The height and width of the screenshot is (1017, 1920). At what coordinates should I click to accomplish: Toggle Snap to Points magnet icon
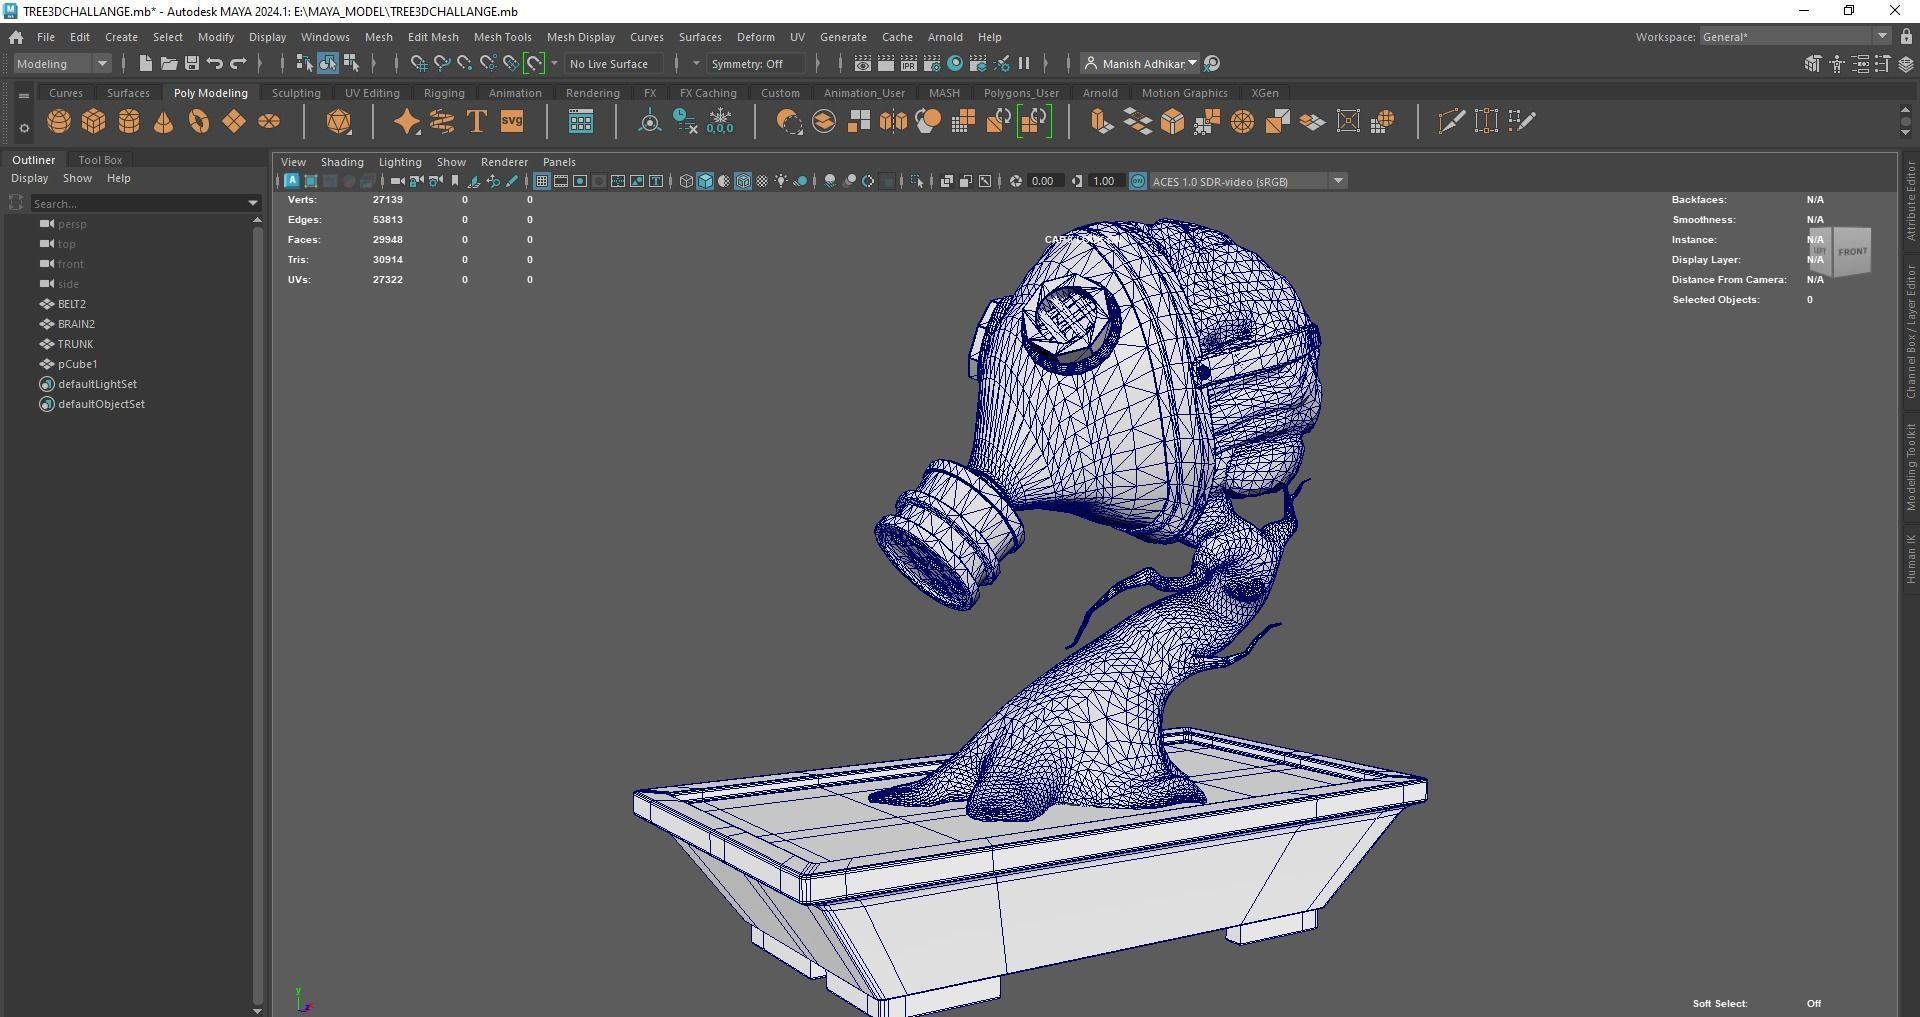point(465,64)
